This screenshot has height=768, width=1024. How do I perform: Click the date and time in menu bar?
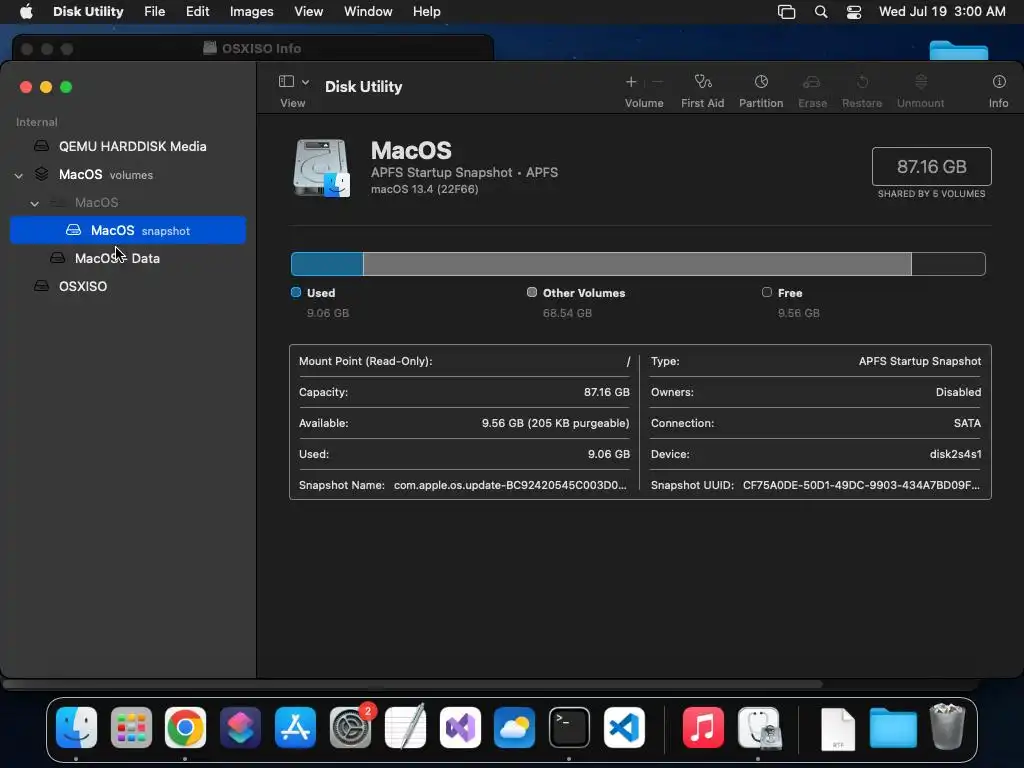(942, 11)
